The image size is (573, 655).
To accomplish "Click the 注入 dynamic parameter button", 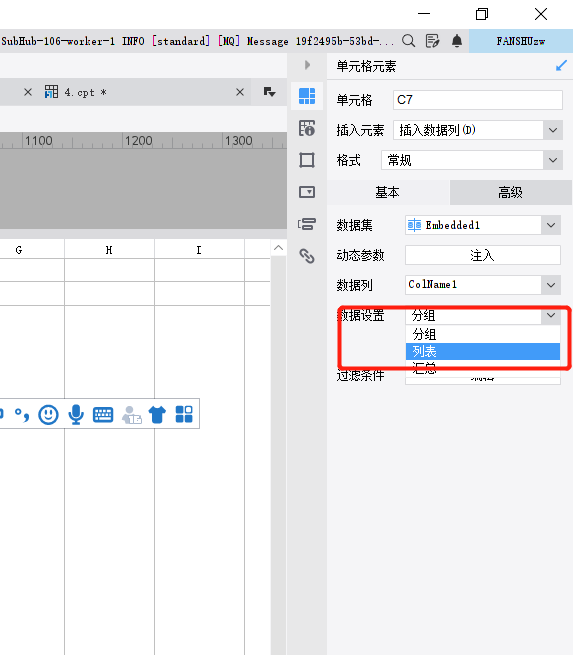I will coord(482,255).
